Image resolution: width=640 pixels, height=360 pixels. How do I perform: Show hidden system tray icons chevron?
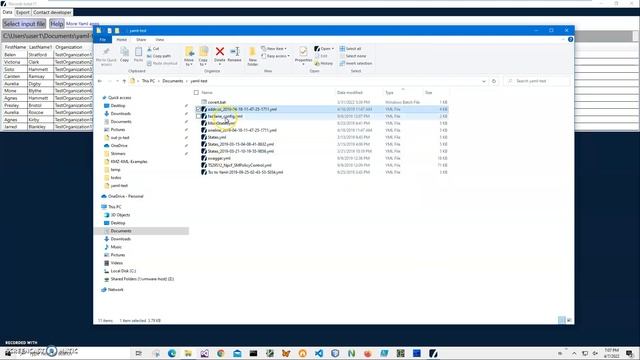coord(574,353)
